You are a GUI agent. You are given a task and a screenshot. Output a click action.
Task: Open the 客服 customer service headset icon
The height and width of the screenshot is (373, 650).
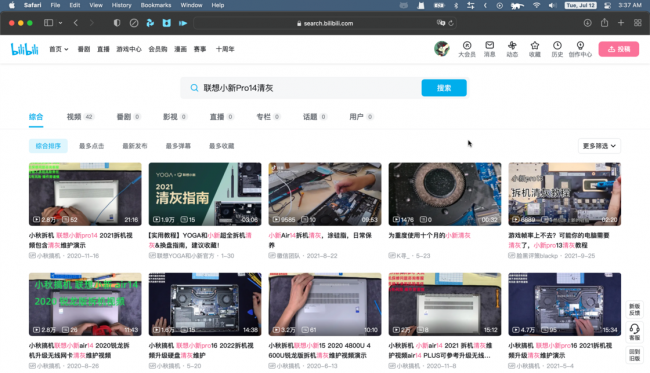click(635, 332)
